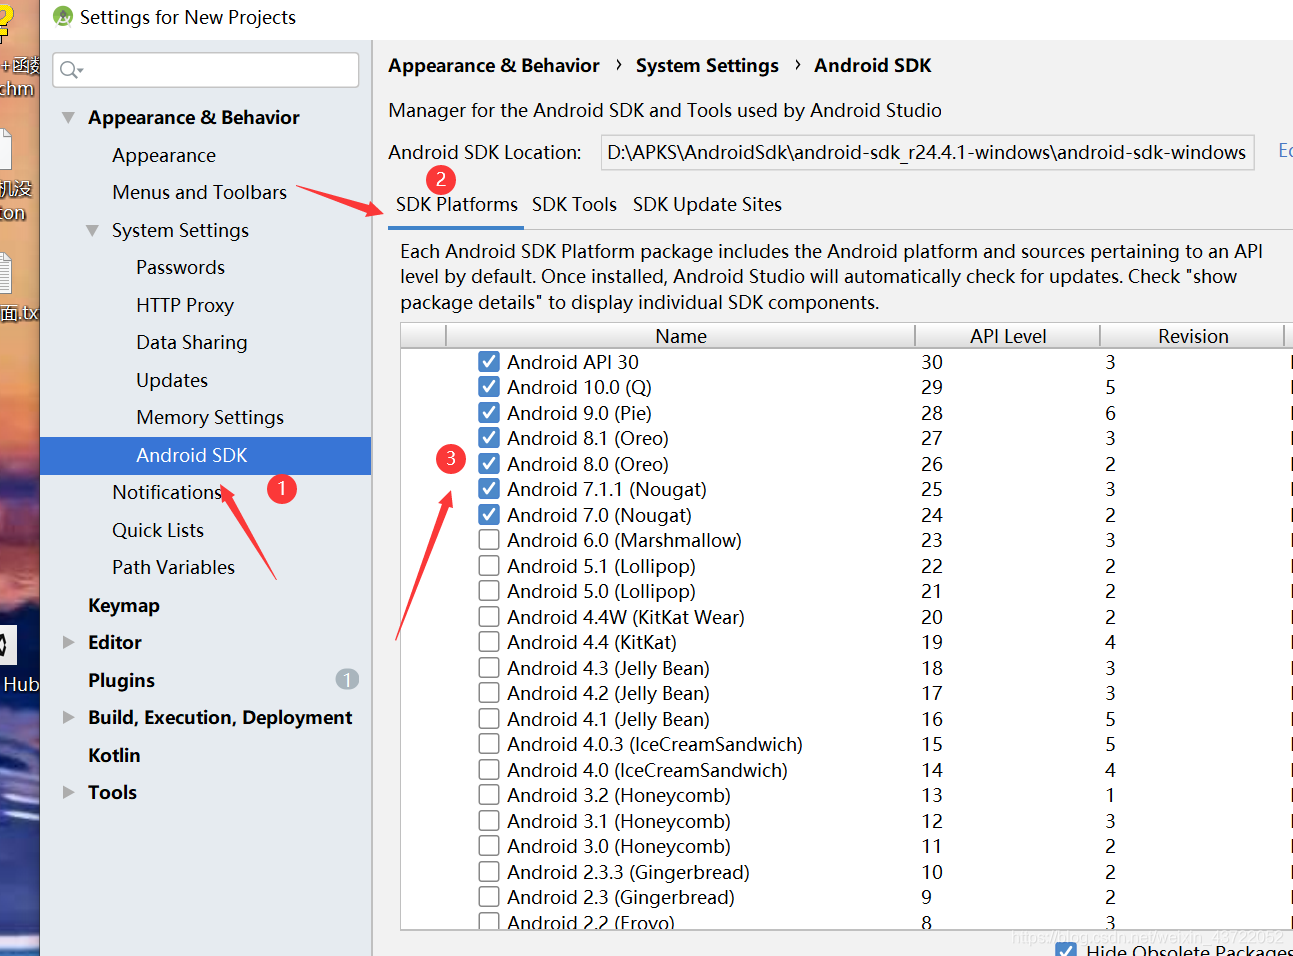Check Android 2.3 (Gingerbread) platform
This screenshot has height=956, width=1293.
pyautogui.click(x=489, y=897)
